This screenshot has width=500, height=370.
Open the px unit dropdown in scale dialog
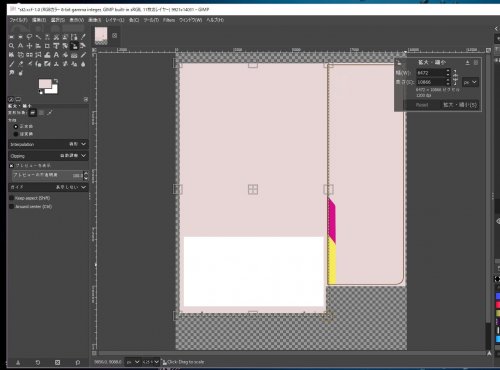coord(470,82)
